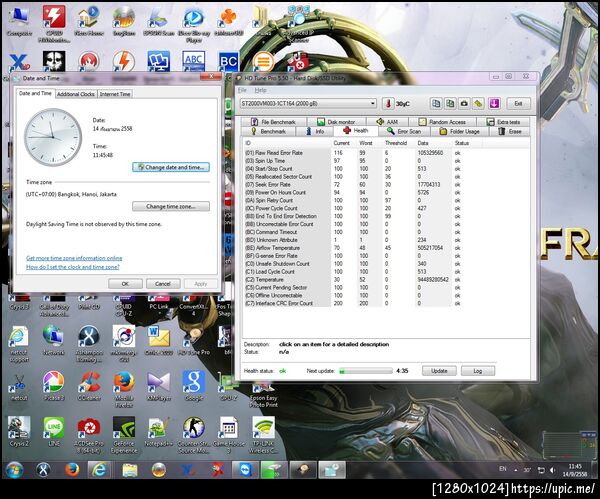Select the Raw Read Error Rate row
The width and height of the screenshot is (600, 499).
click(354, 153)
